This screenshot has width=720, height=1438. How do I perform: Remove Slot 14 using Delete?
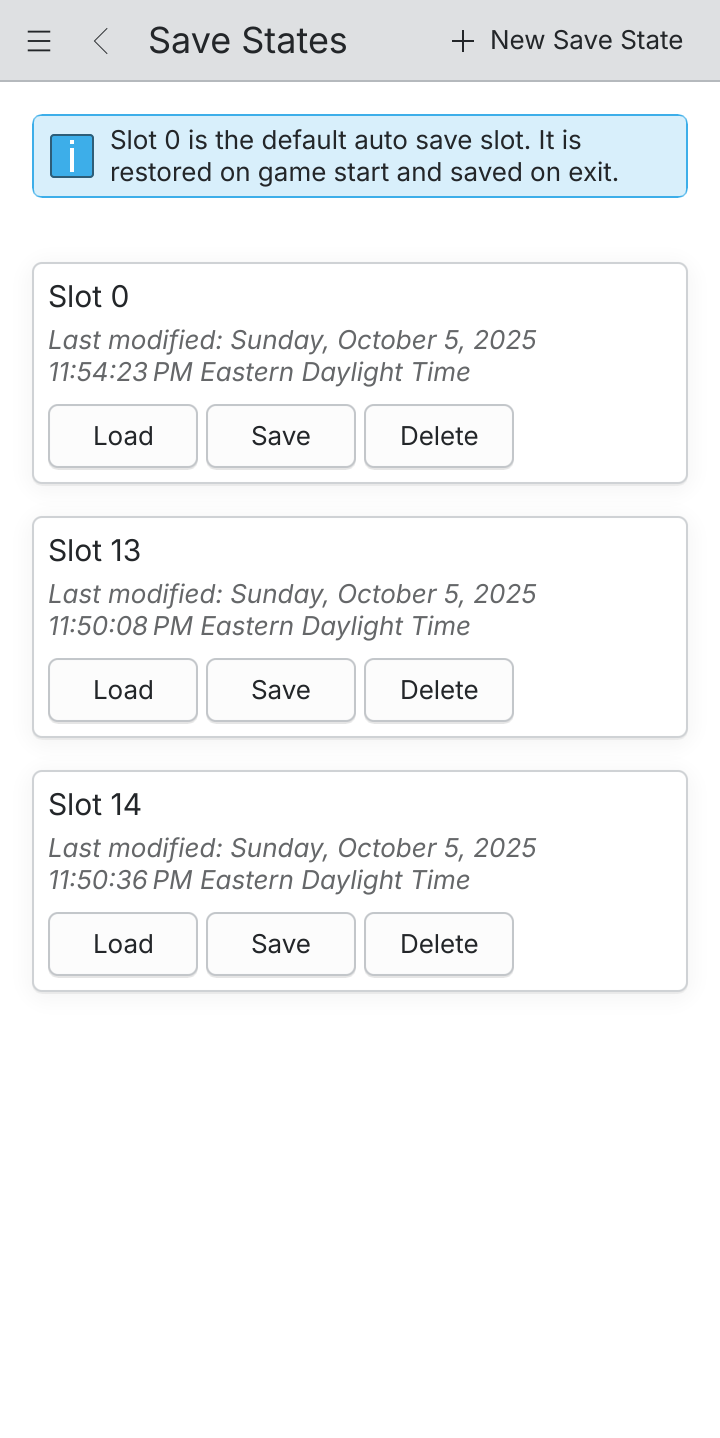[439, 944]
